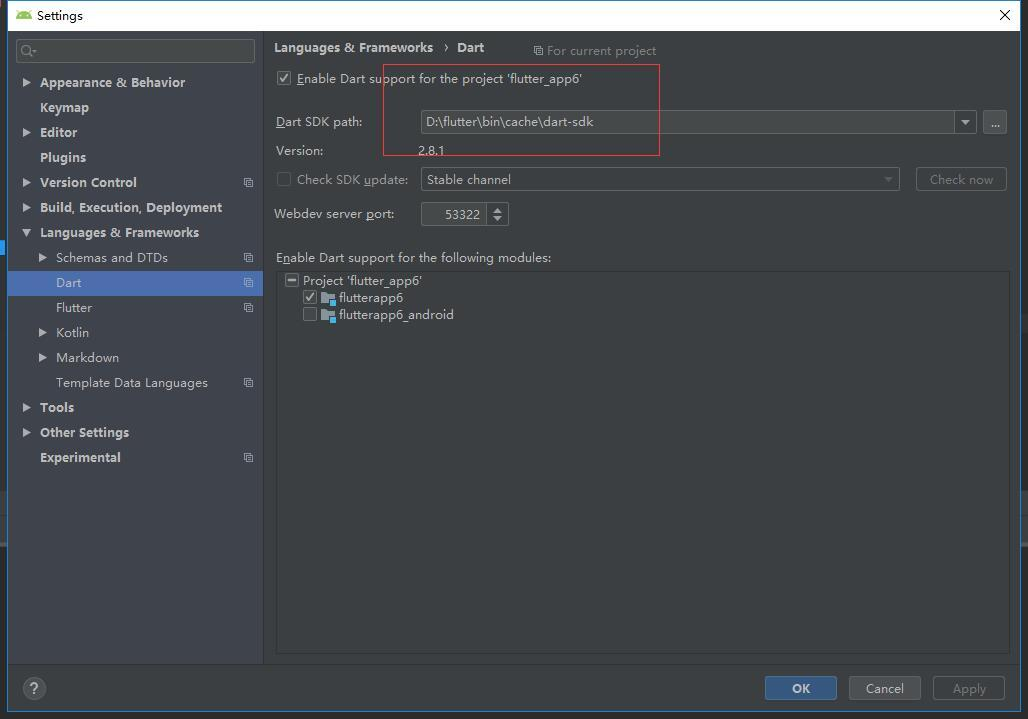Collapse Languages & Frameworks arrow

point(27,233)
